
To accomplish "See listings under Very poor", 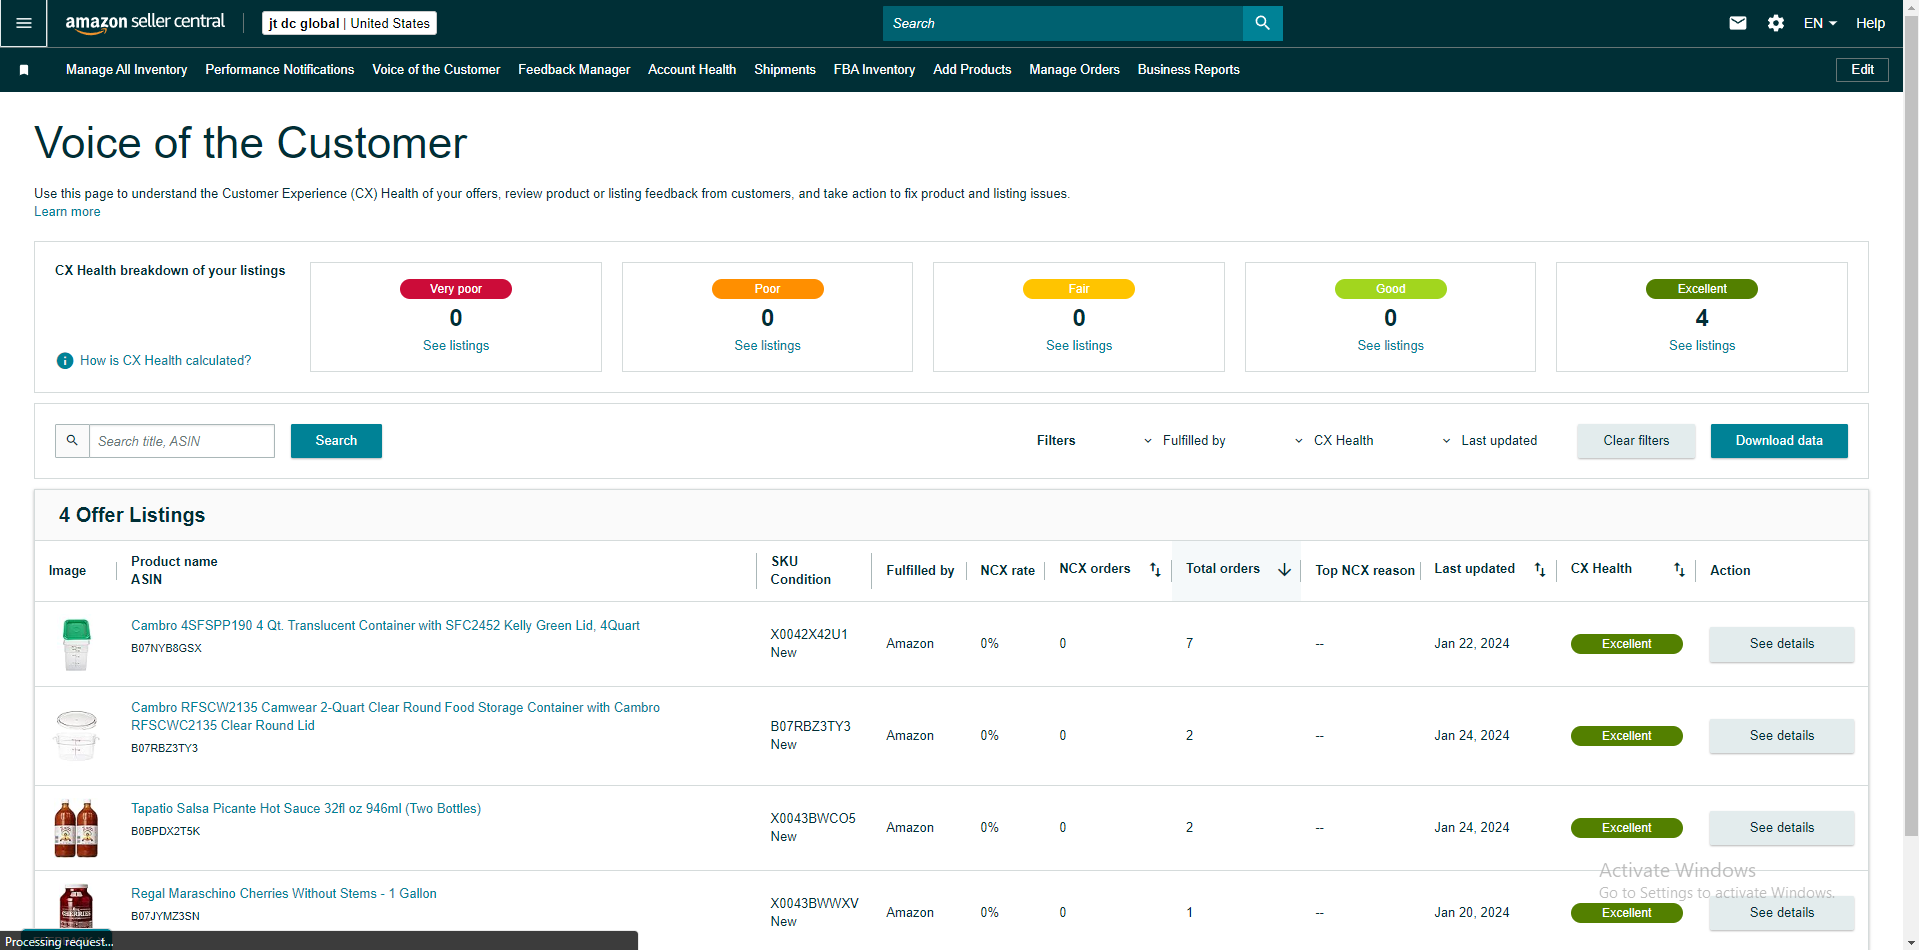I will click(x=456, y=346).
